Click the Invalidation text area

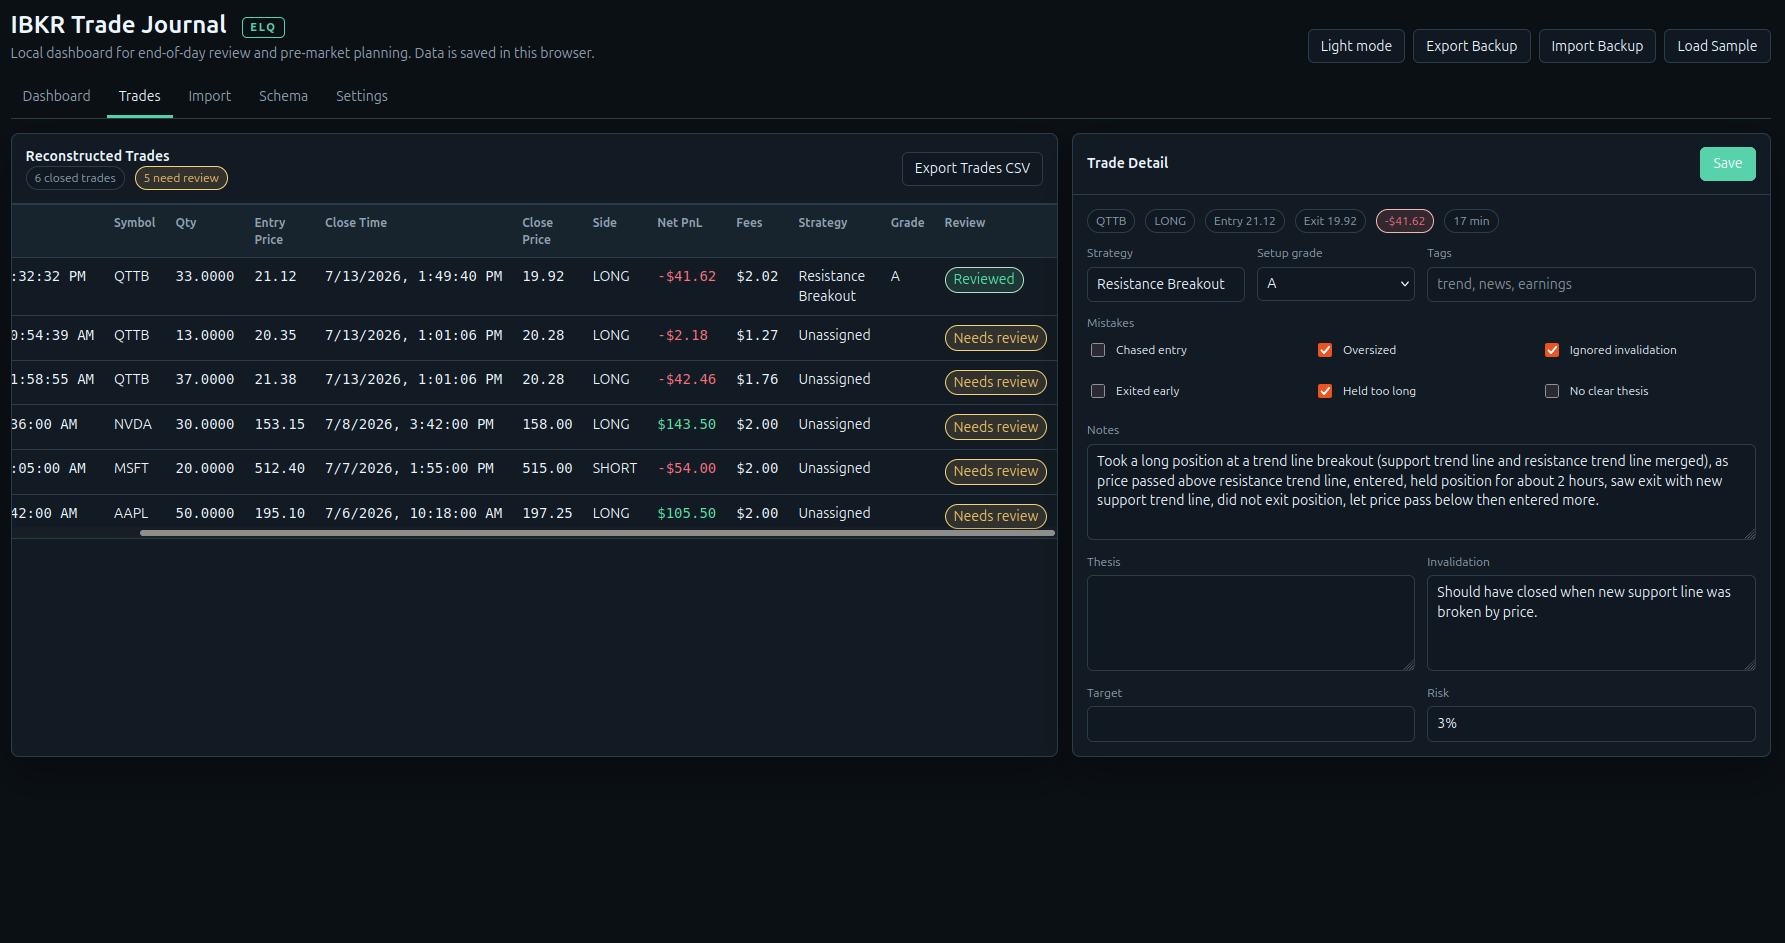click(x=1590, y=623)
